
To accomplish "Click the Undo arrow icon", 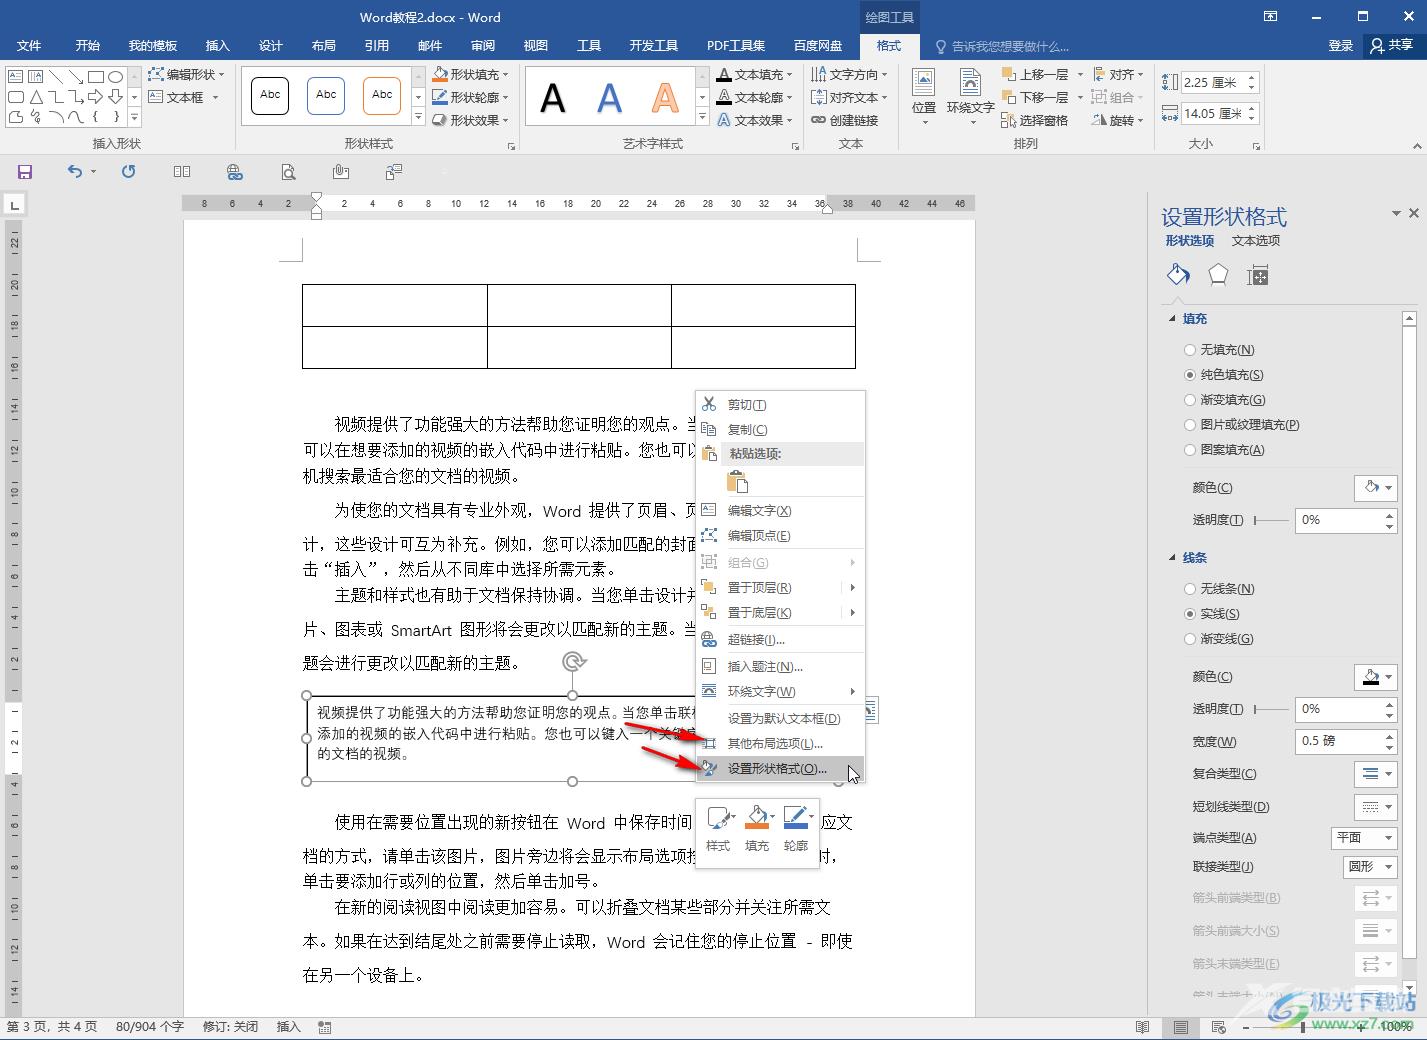I will tap(75, 172).
